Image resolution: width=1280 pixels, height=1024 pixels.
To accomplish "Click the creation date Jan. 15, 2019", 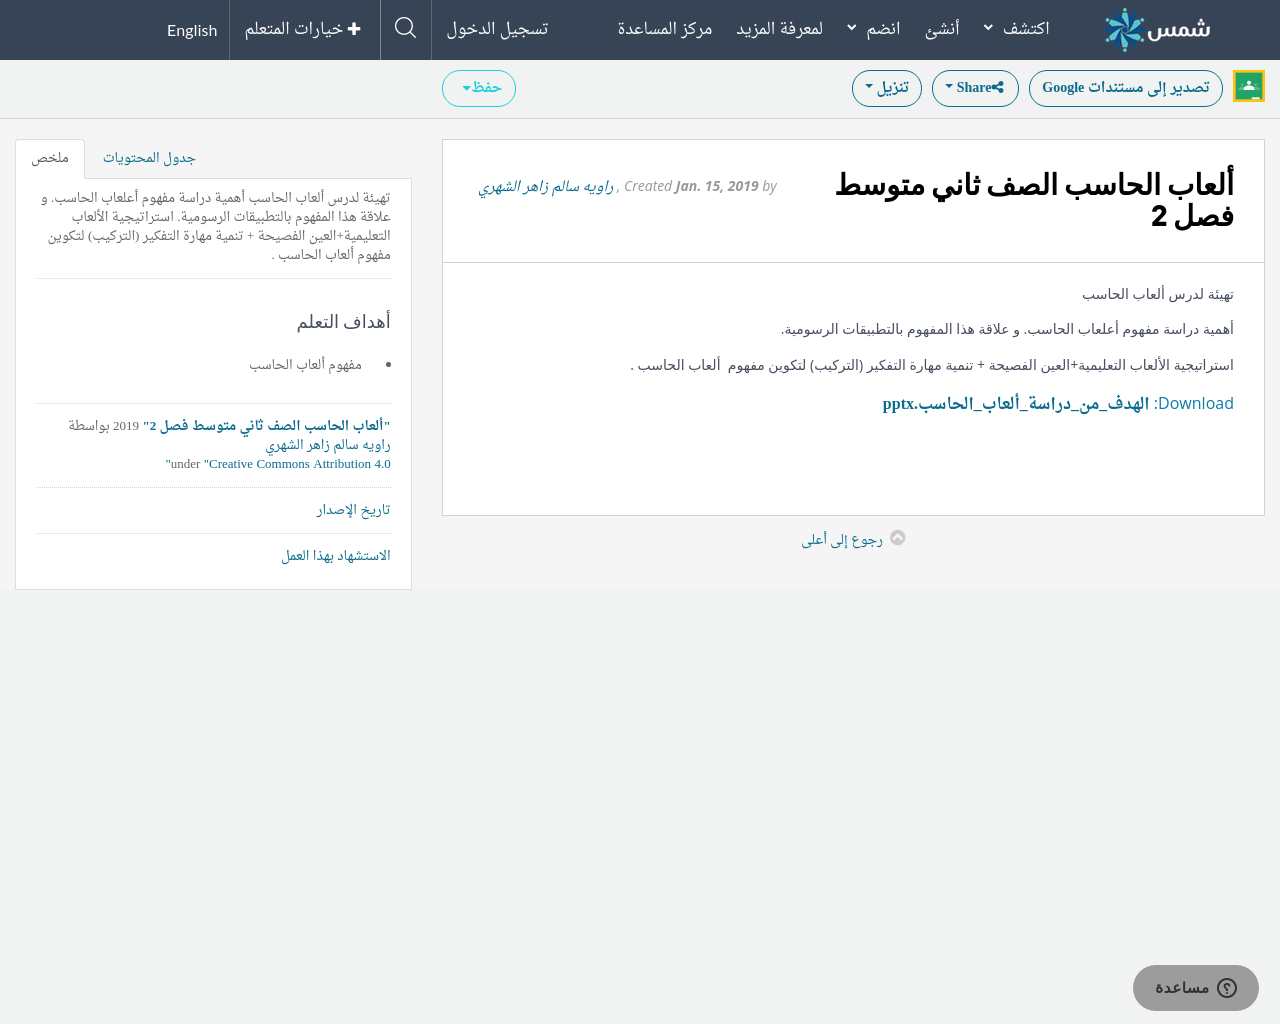I will 717,186.
